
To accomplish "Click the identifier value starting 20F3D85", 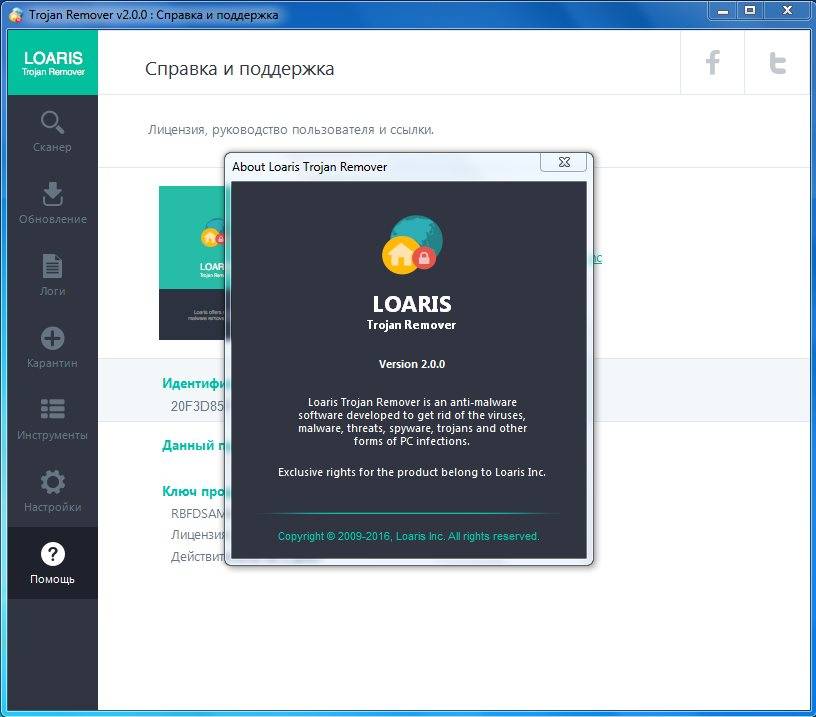I will [198, 406].
